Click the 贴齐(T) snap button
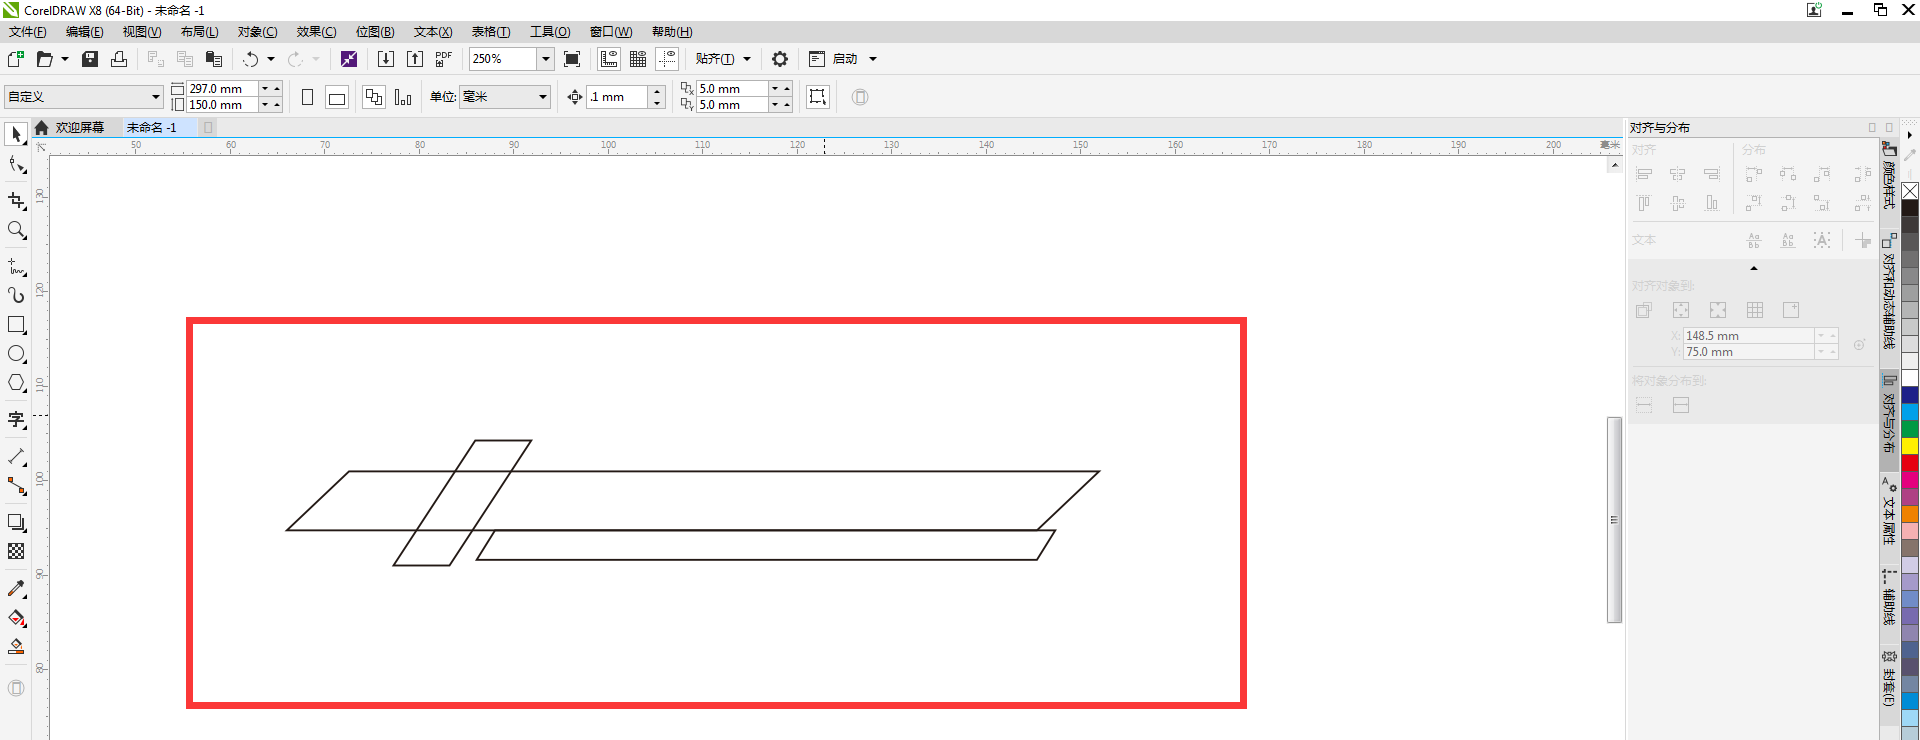Screen dimensions: 1920x740 pyautogui.click(x=714, y=59)
